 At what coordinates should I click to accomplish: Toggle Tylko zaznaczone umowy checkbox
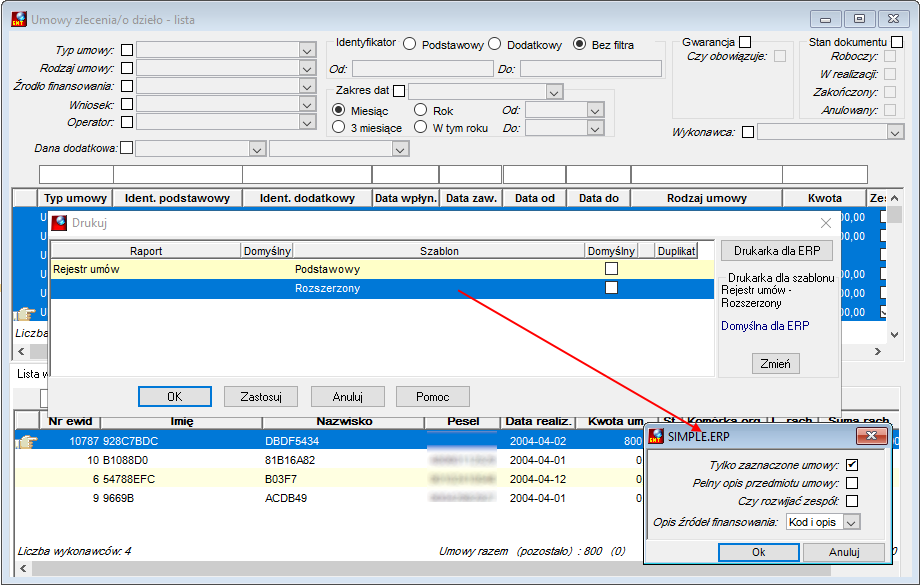pos(852,465)
